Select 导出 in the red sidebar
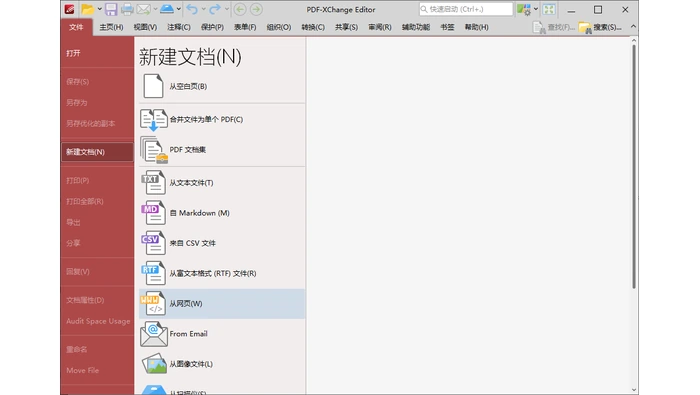 point(97,222)
